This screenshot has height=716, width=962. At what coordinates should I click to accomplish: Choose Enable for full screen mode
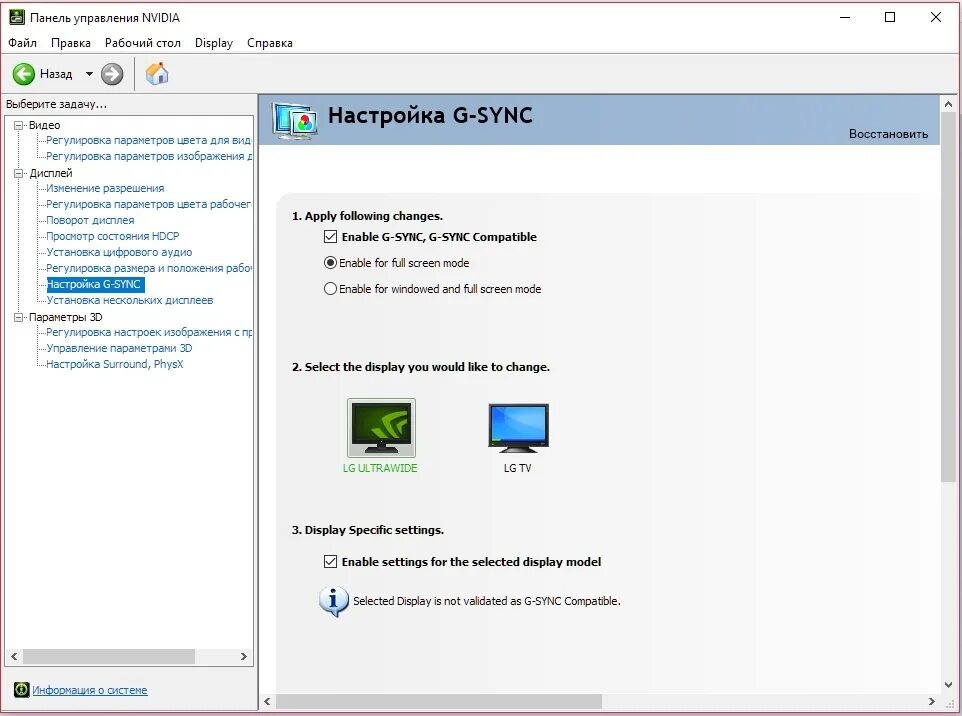pyautogui.click(x=330, y=263)
